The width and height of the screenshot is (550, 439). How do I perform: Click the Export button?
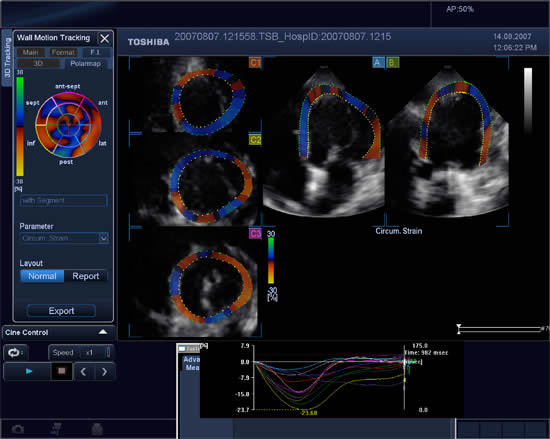[61, 311]
